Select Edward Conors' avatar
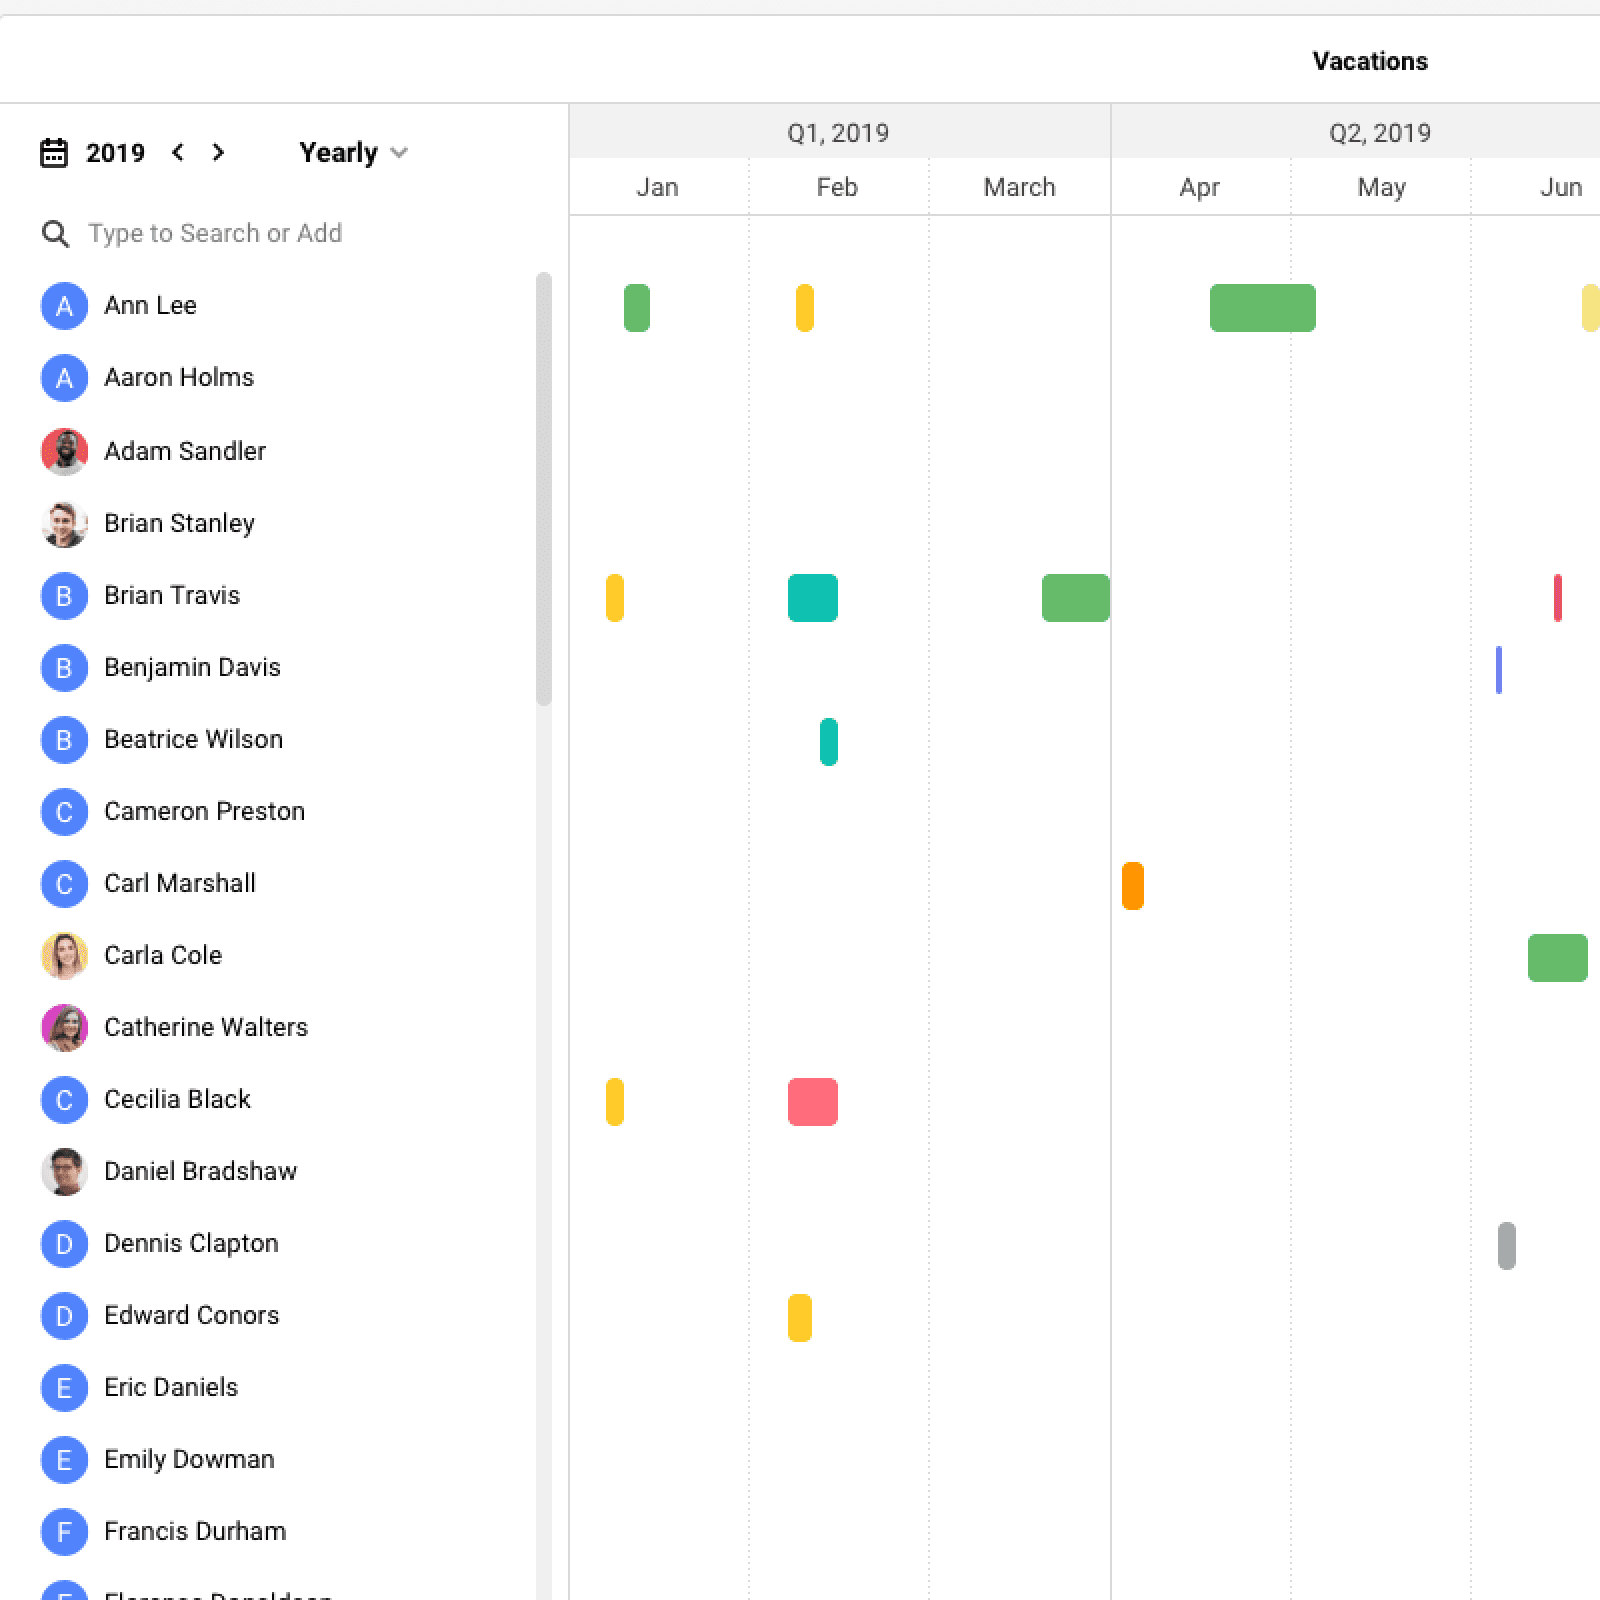The image size is (1600, 1600). [x=64, y=1316]
